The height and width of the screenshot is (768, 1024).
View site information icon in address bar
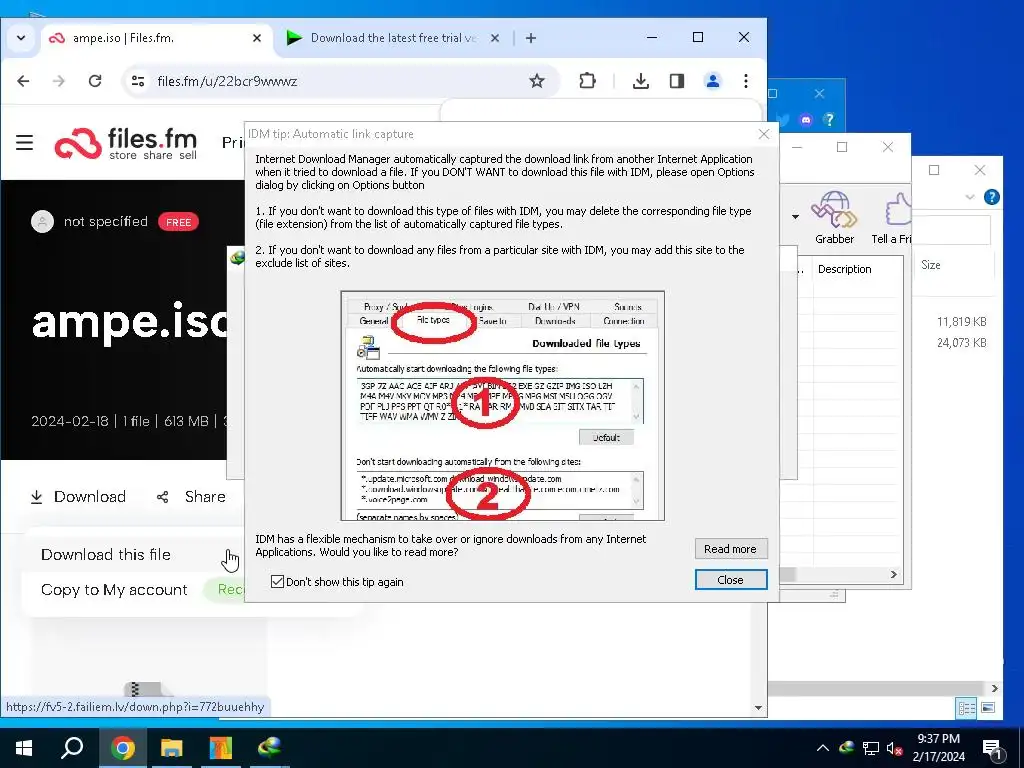point(138,81)
